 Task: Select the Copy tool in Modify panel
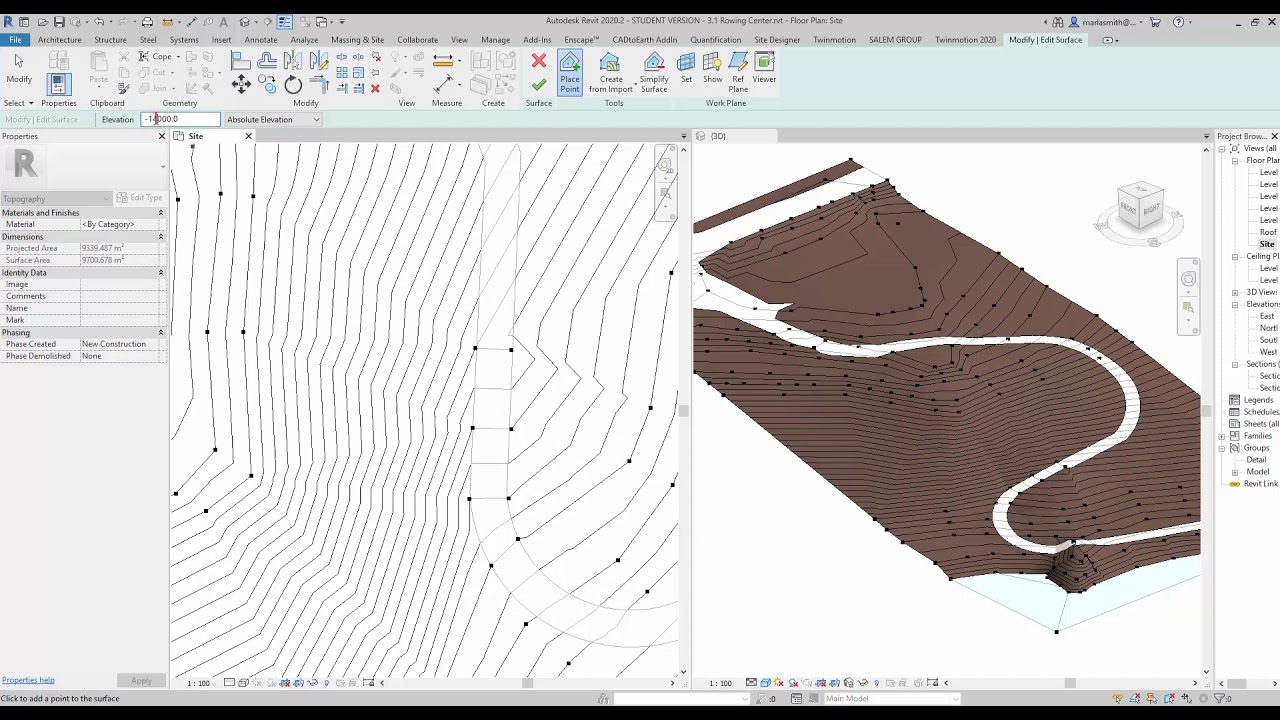(267, 85)
